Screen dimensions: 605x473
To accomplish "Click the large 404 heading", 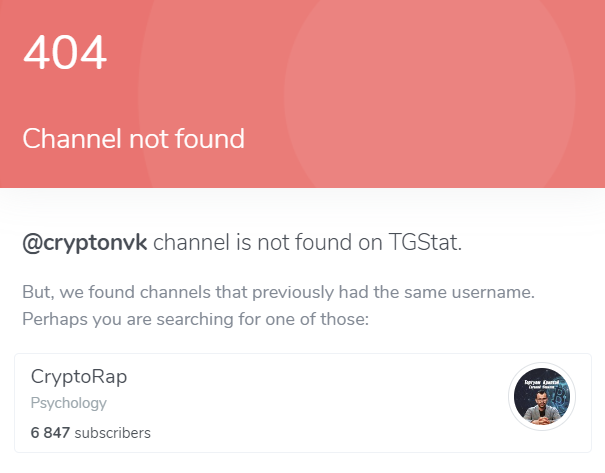I will pyautogui.click(x=65, y=52).
